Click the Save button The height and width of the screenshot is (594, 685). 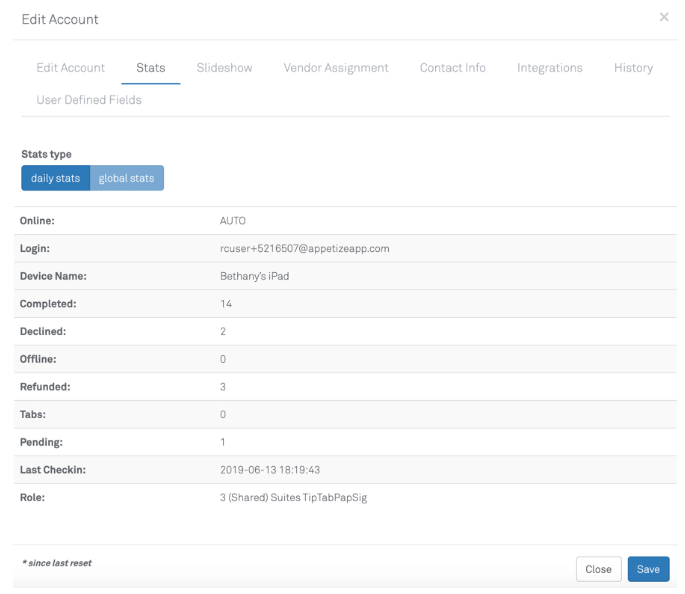[x=648, y=569]
